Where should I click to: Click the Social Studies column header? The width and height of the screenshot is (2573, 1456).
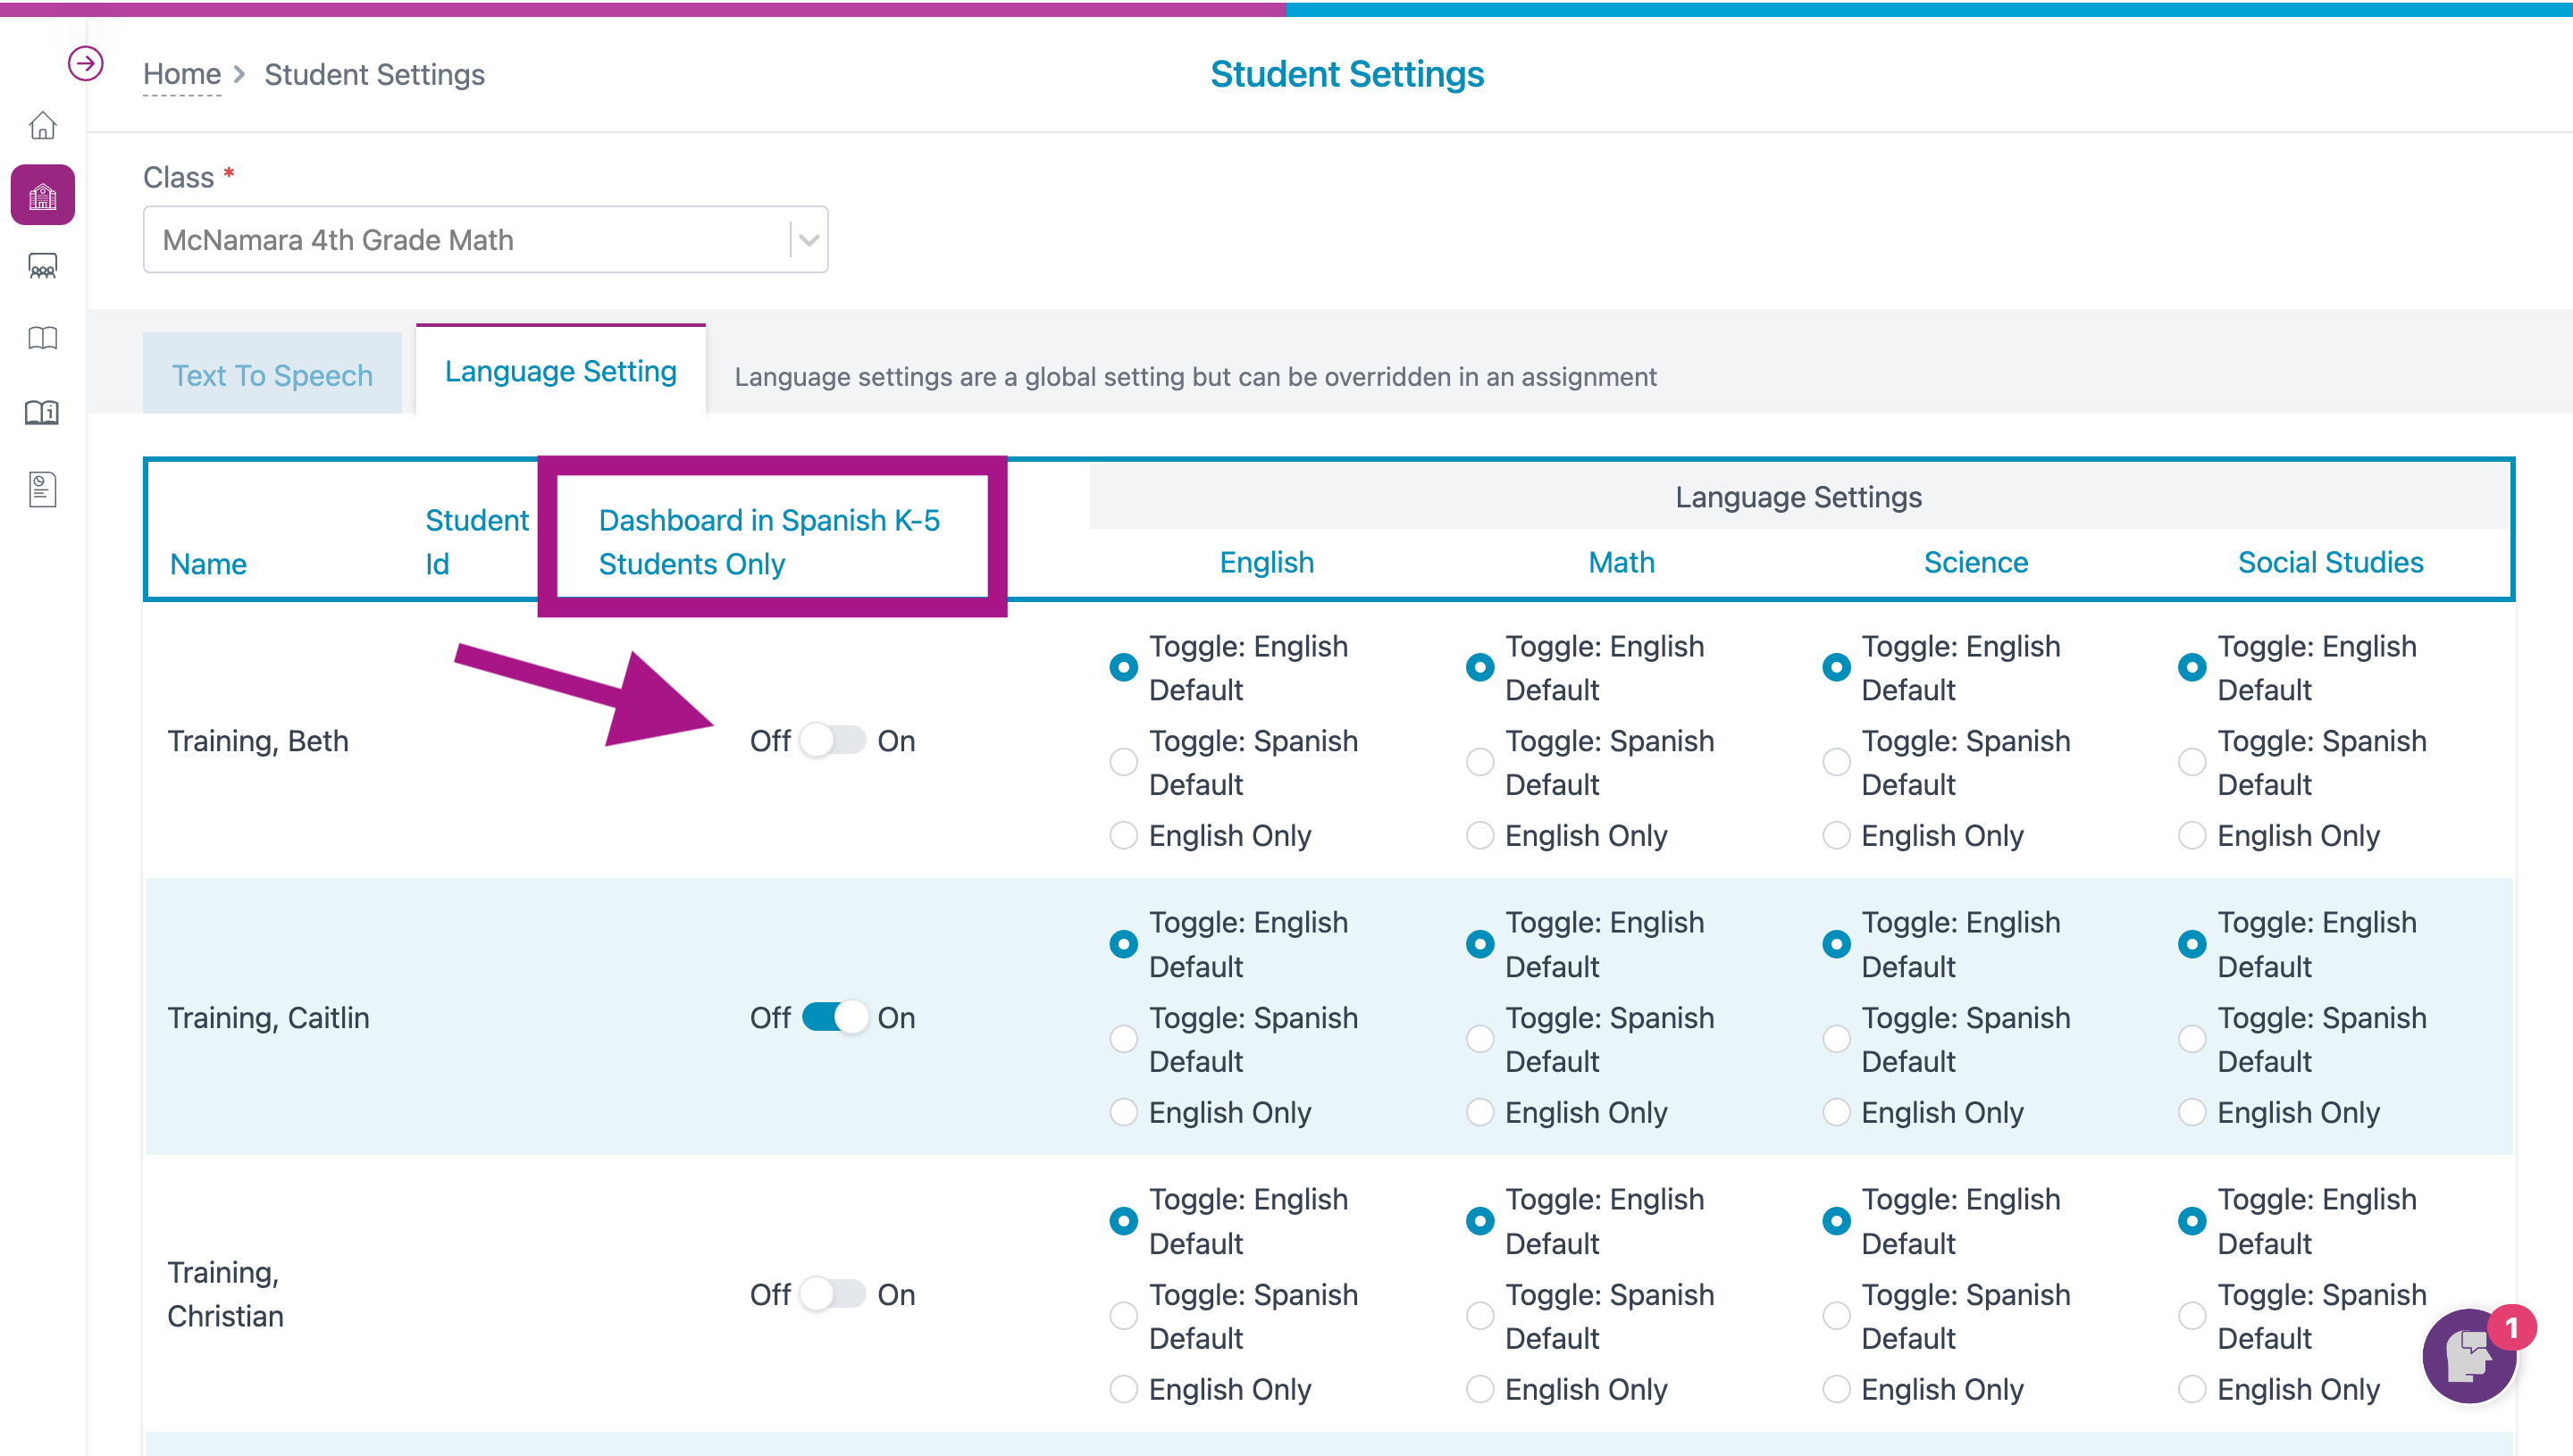2330,562
